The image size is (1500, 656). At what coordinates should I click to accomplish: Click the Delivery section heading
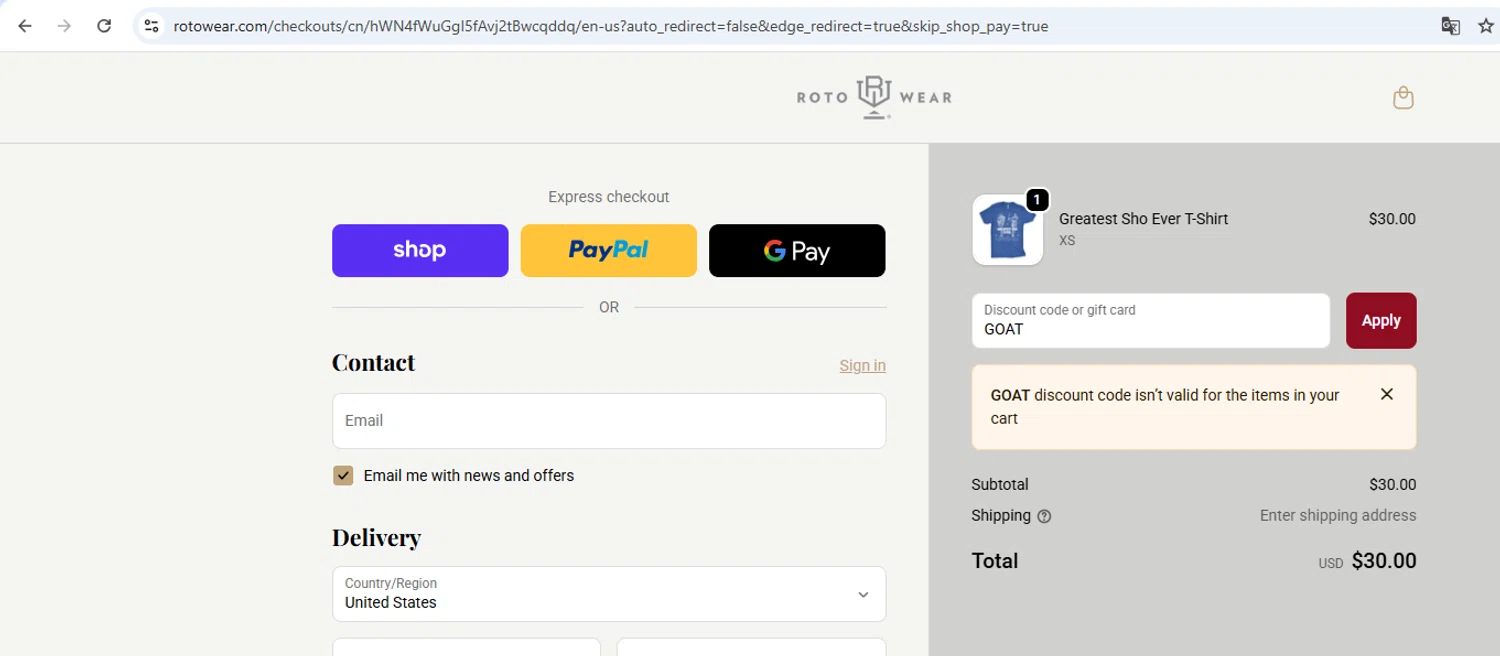[x=376, y=538]
